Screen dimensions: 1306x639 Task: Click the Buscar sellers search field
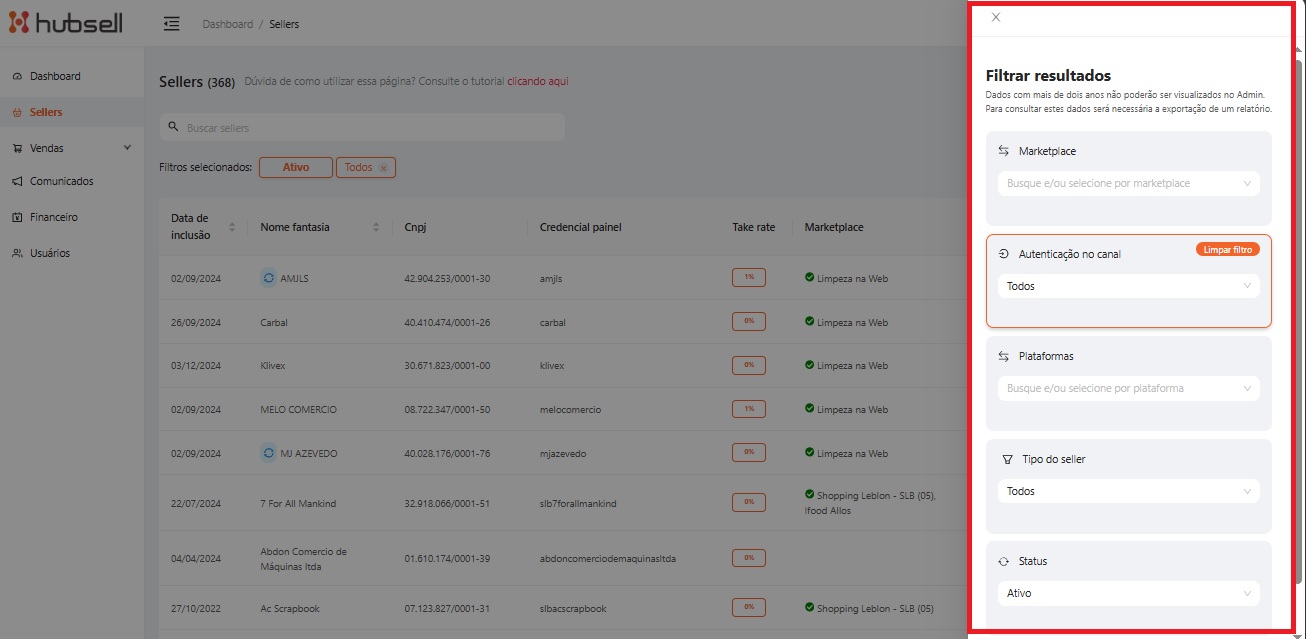click(x=370, y=128)
